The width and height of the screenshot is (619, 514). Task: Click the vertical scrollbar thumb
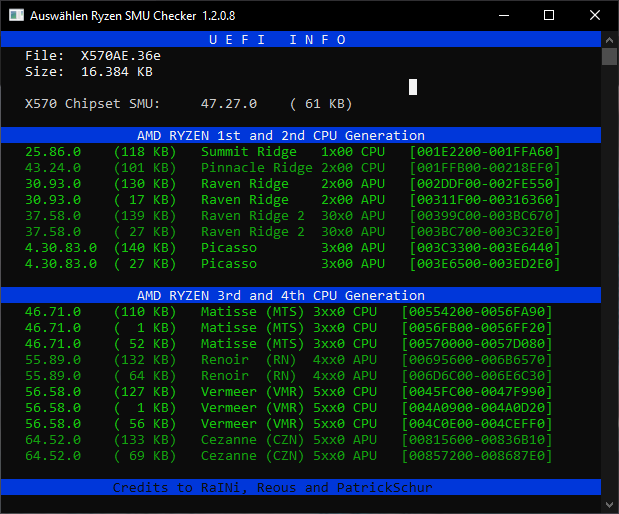pos(609,56)
